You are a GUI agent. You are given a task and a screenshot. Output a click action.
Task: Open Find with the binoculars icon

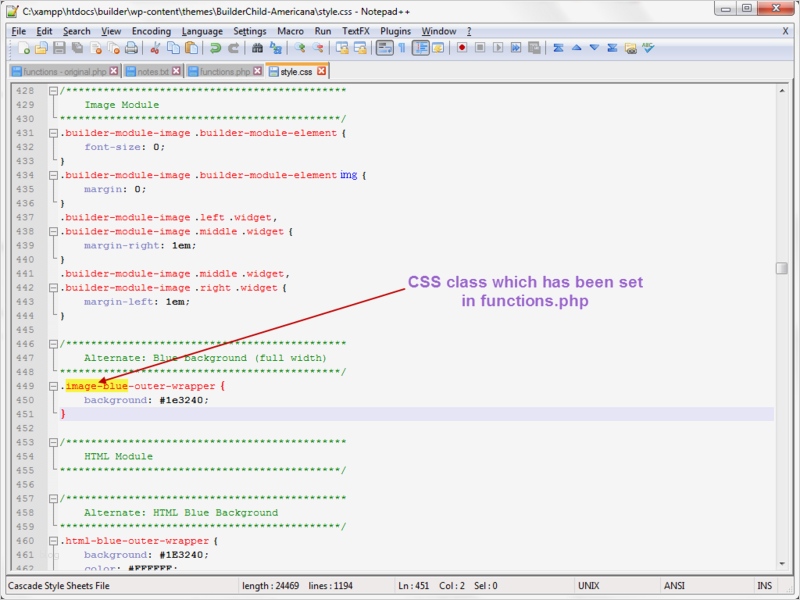coord(257,48)
